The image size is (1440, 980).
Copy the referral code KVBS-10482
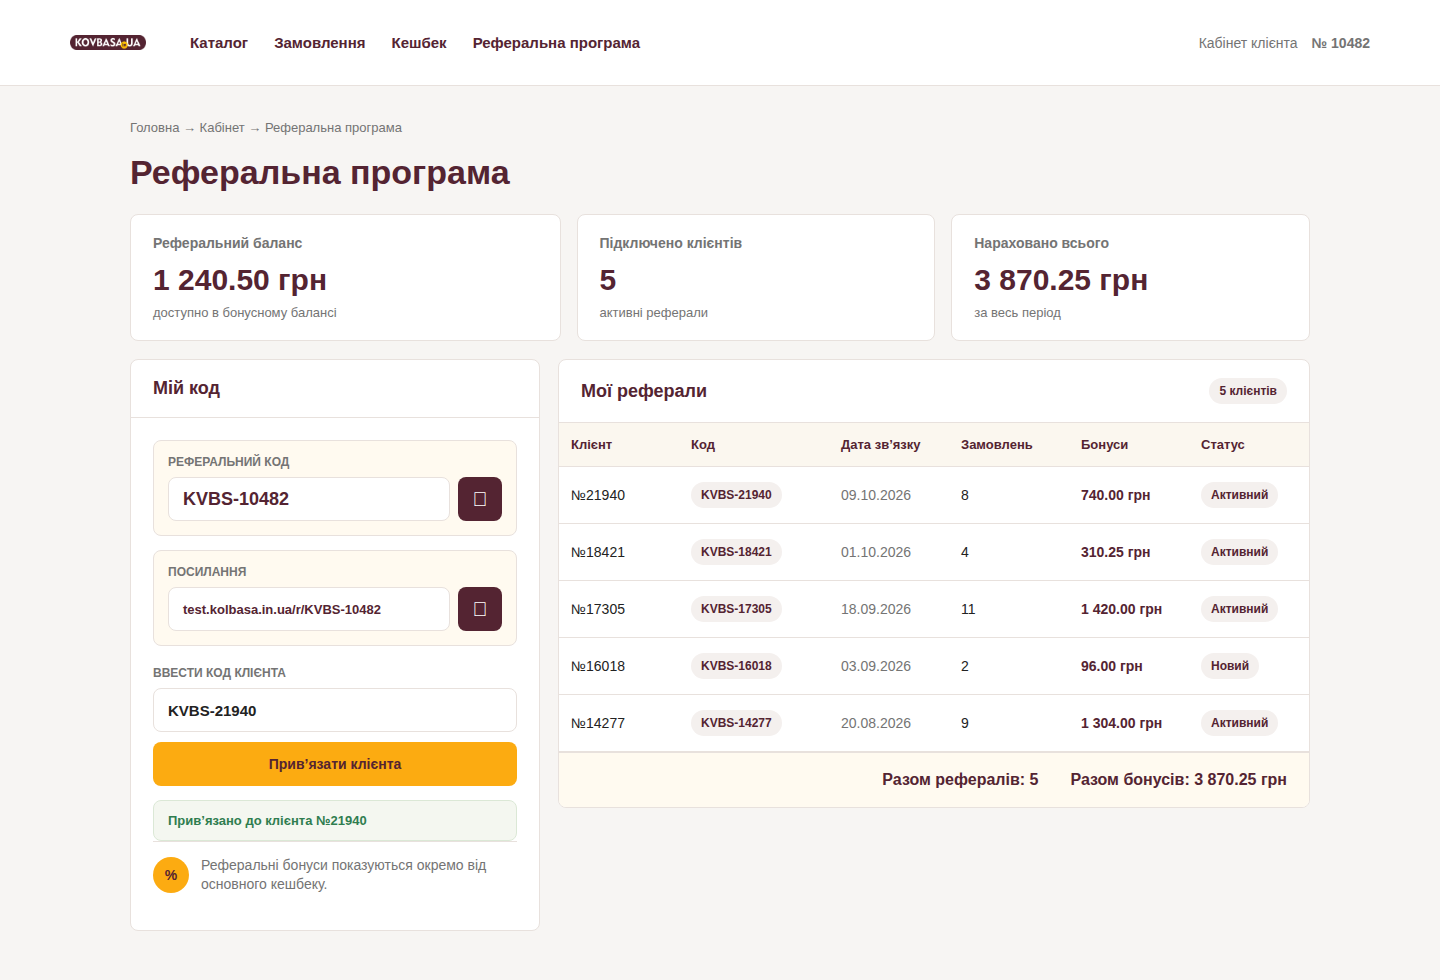coord(480,499)
